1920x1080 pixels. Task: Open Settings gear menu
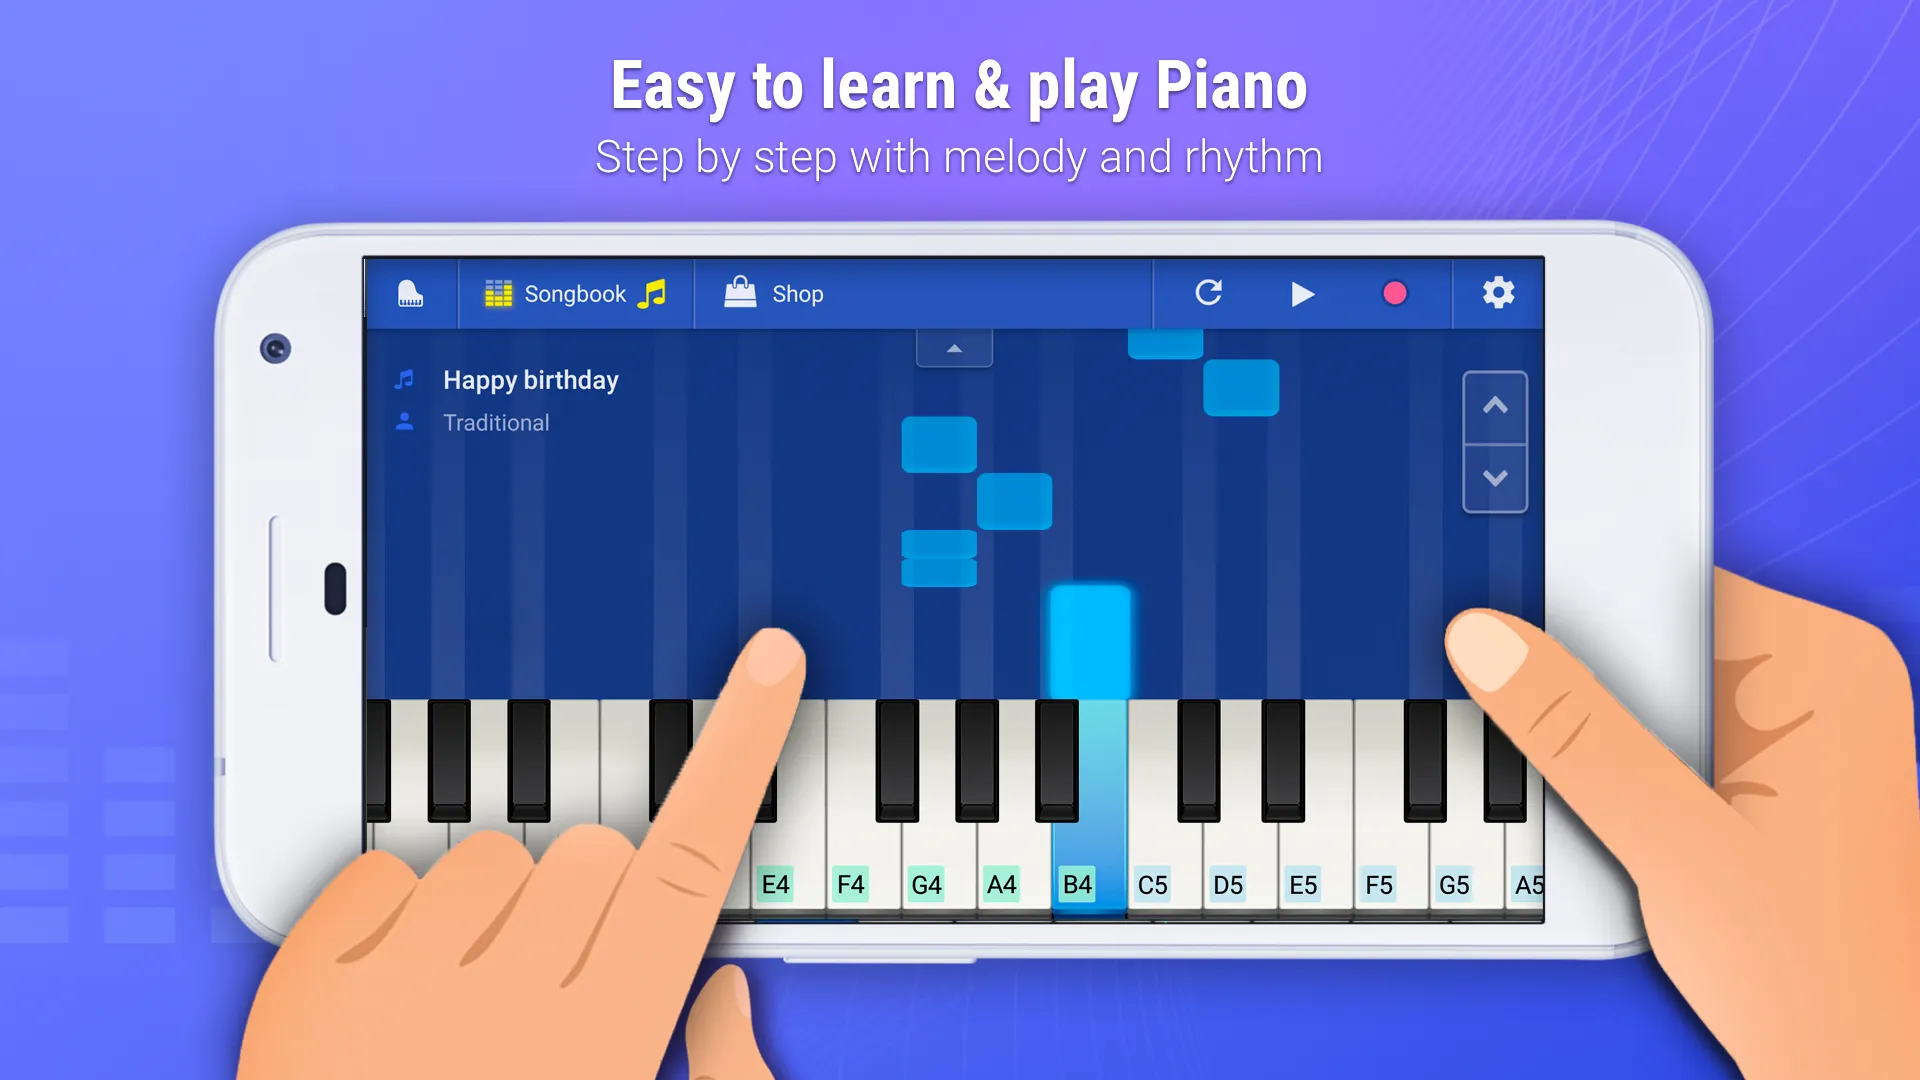click(1497, 293)
